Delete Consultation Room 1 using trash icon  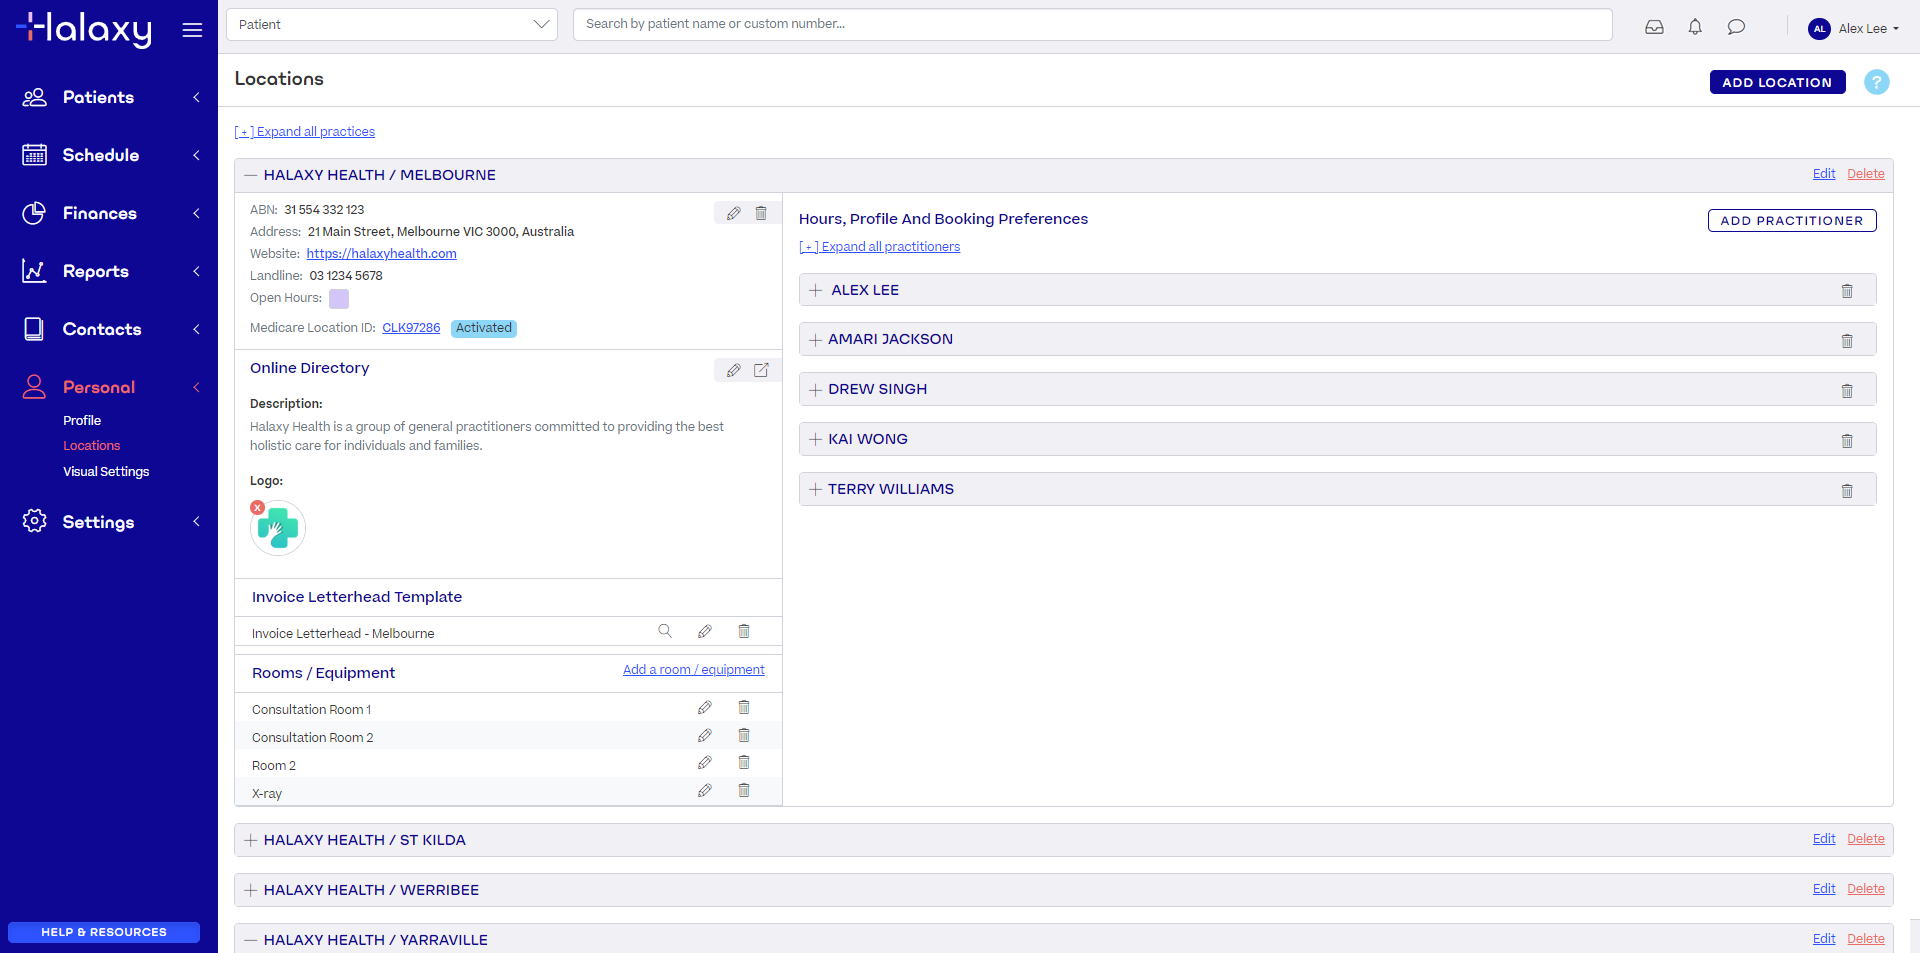click(744, 708)
